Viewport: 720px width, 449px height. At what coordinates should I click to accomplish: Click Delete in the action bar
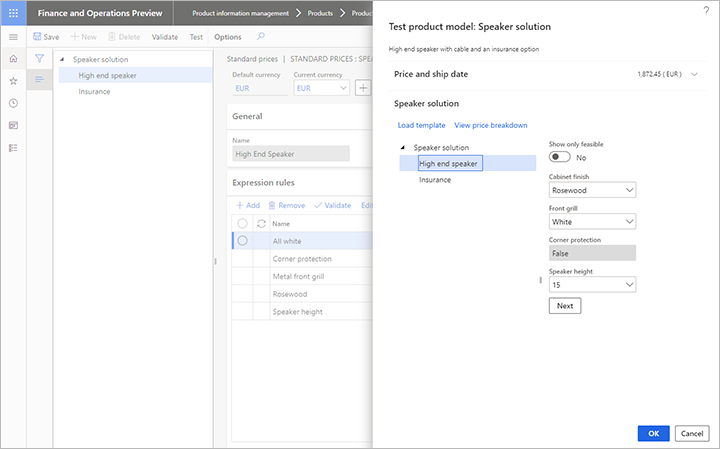pos(124,37)
